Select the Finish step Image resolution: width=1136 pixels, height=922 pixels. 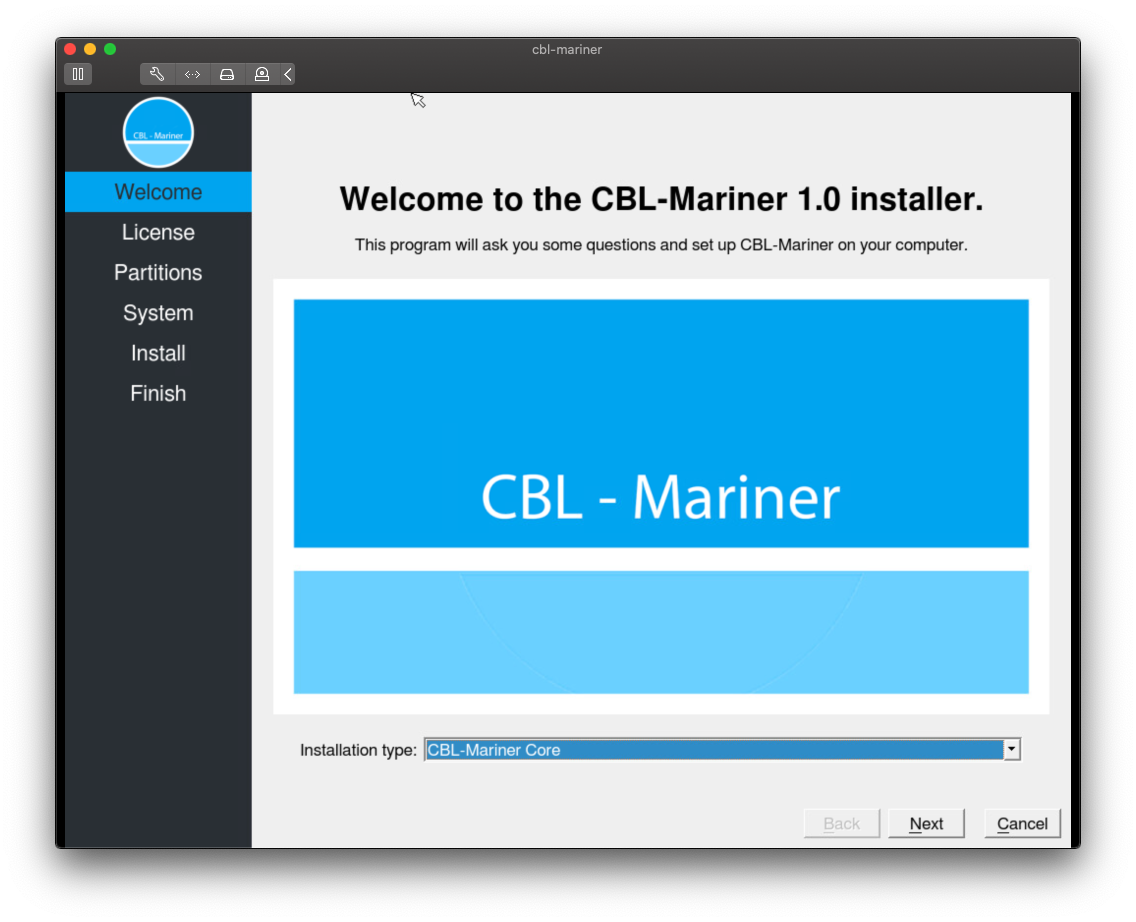tap(158, 392)
